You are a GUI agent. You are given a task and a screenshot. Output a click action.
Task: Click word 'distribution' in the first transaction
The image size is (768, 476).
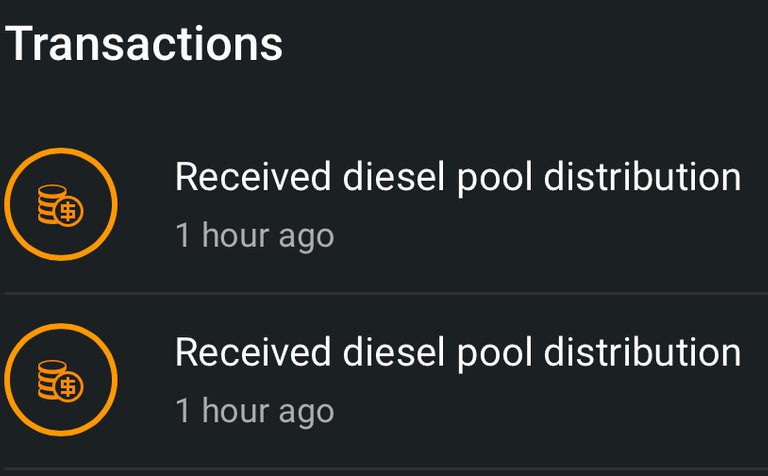(642, 176)
